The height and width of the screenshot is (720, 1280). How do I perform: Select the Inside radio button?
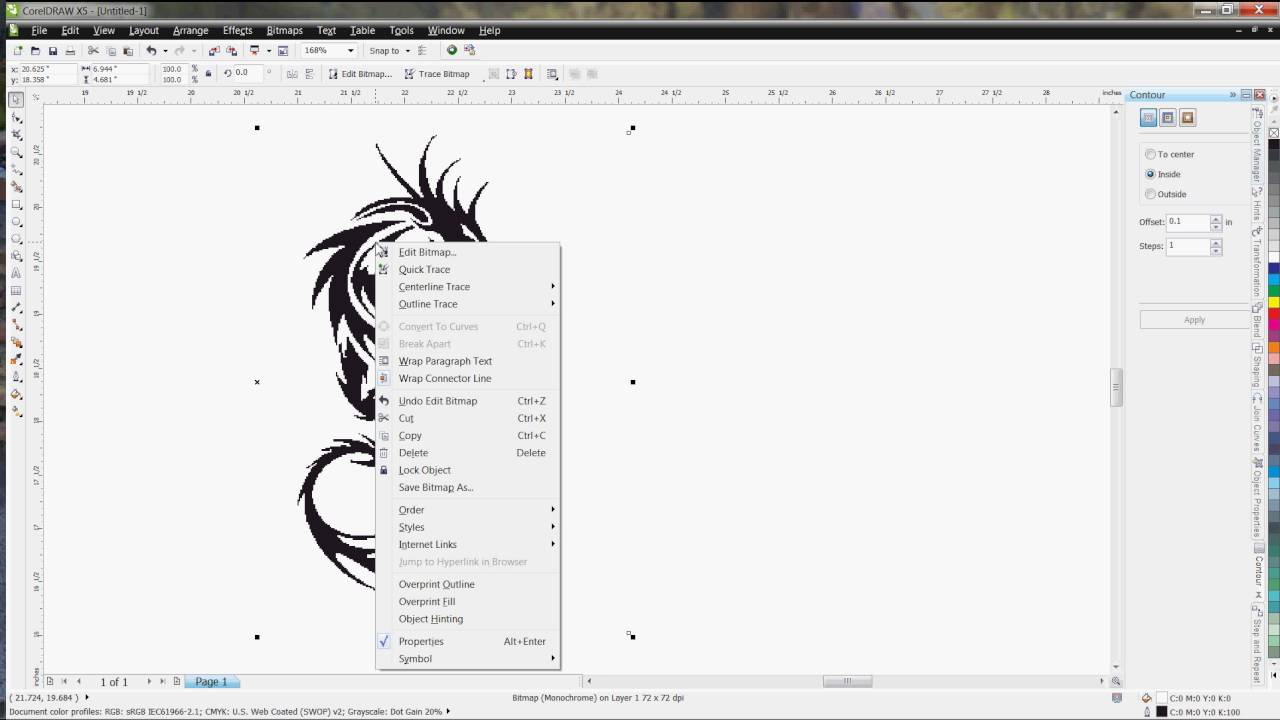tap(1150, 174)
